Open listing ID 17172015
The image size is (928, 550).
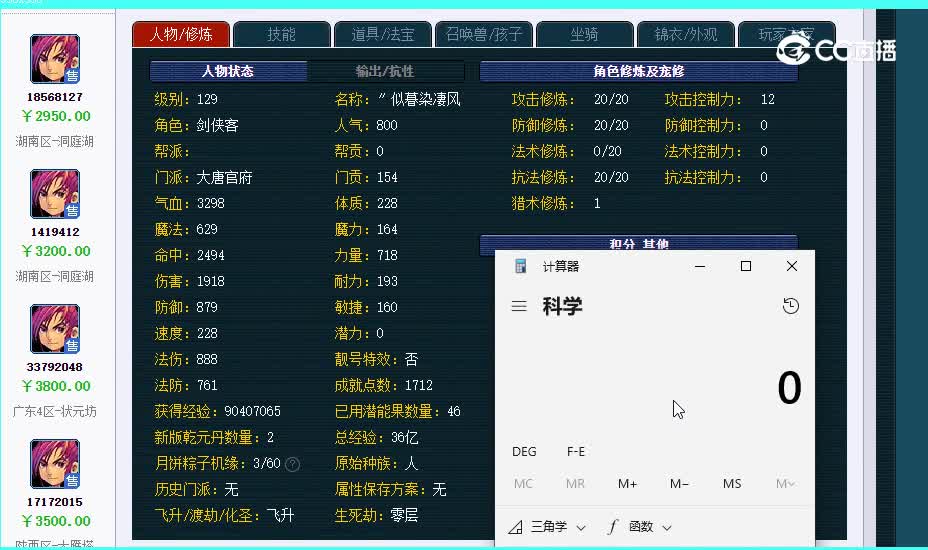(54, 501)
